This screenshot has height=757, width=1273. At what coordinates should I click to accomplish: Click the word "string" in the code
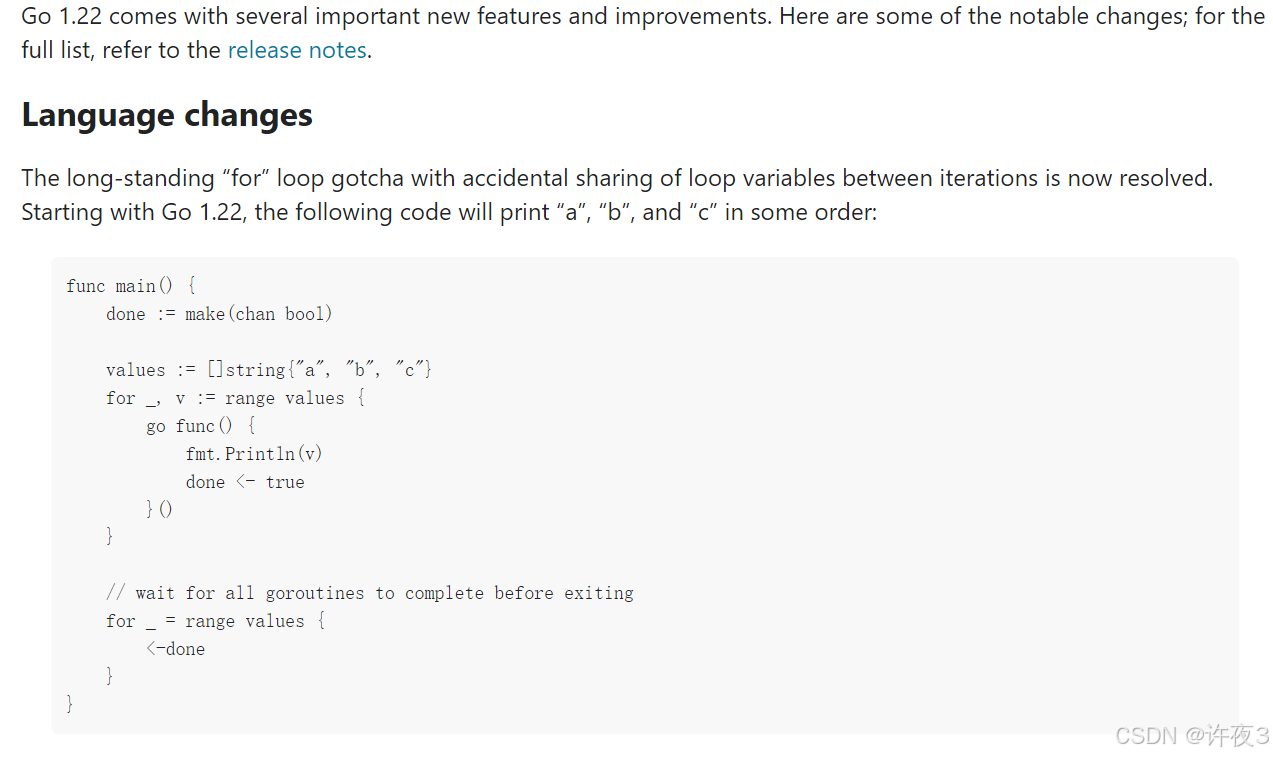pos(256,370)
